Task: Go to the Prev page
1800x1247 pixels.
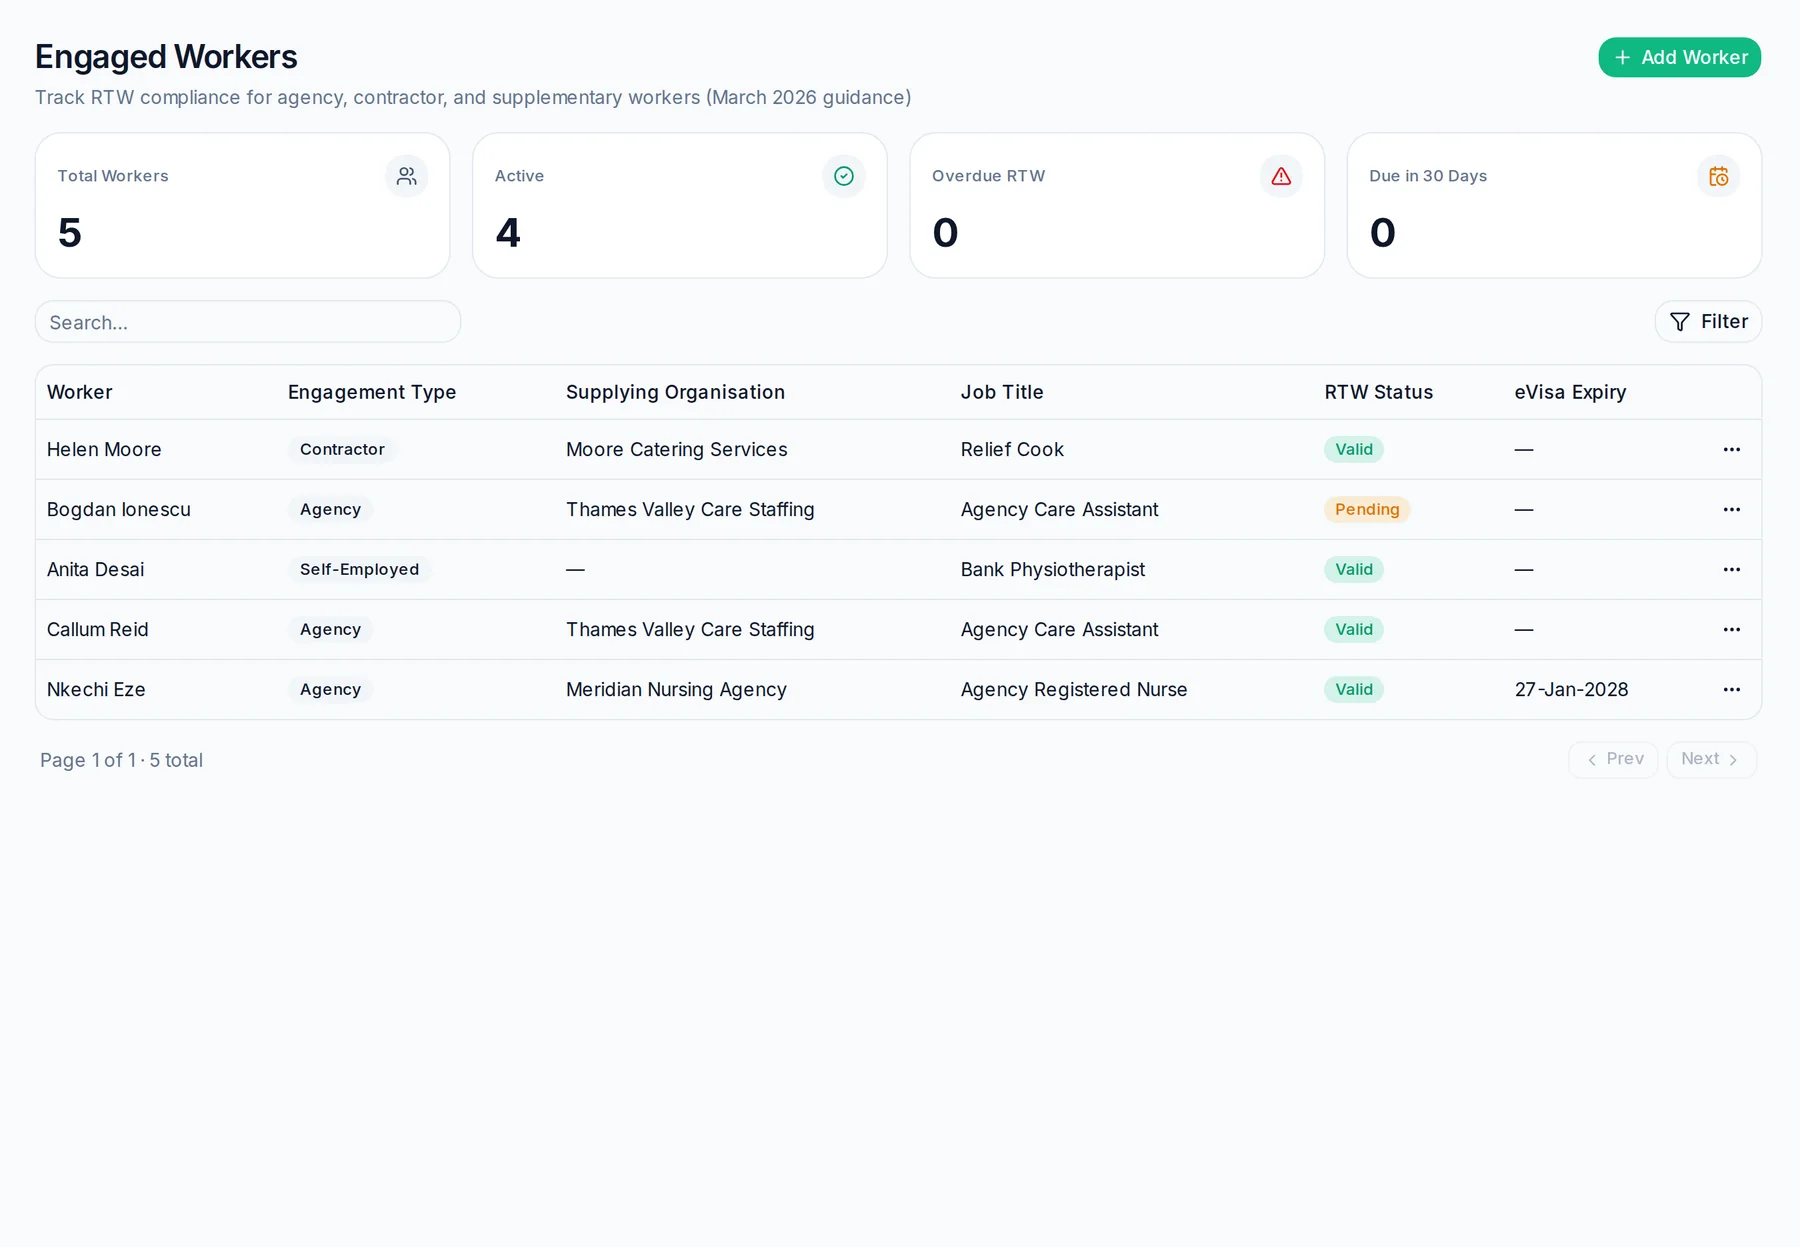Action: click(x=1613, y=759)
